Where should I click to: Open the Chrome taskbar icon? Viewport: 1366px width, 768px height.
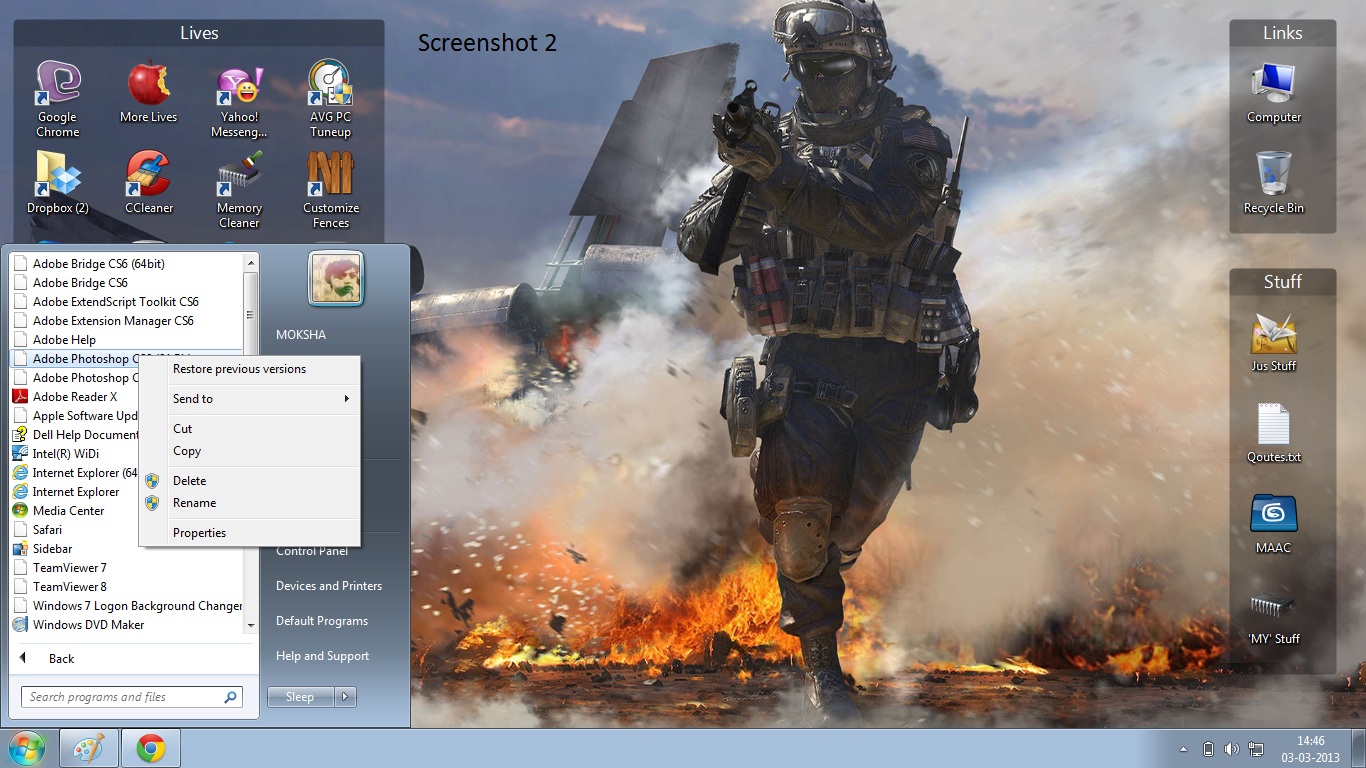pyautogui.click(x=151, y=748)
